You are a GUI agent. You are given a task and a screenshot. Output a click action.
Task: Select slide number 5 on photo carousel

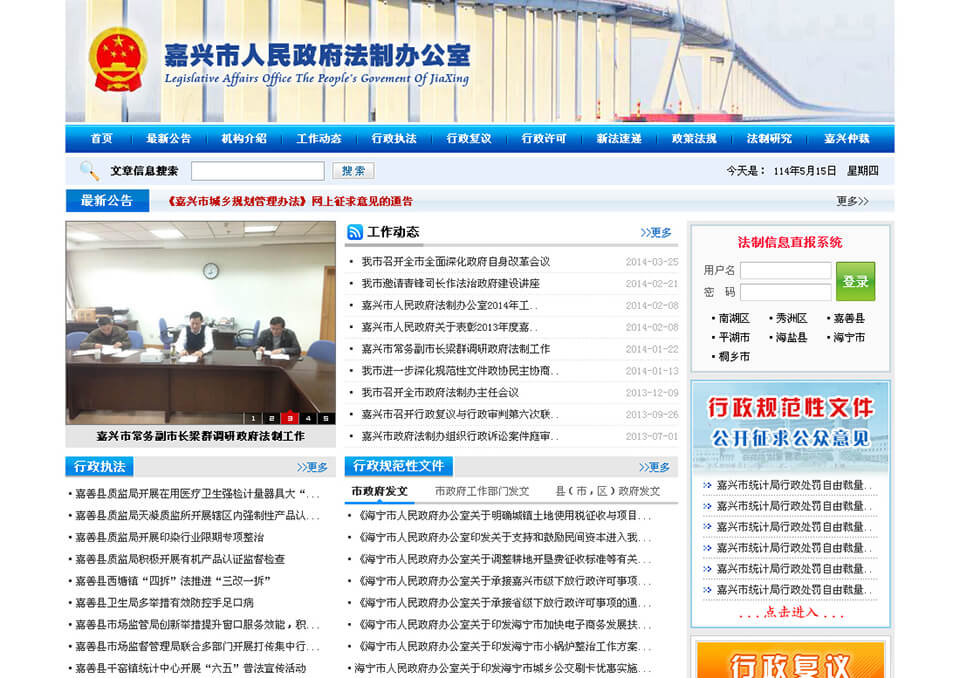pyautogui.click(x=326, y=418)
